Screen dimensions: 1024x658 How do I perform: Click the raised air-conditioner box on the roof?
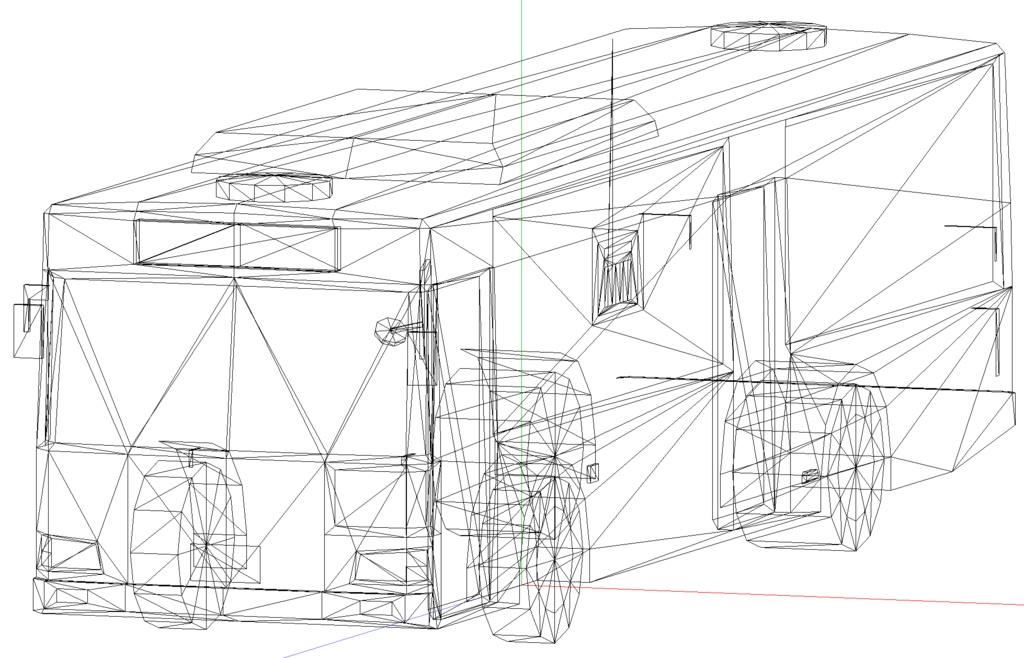[424, 138]
